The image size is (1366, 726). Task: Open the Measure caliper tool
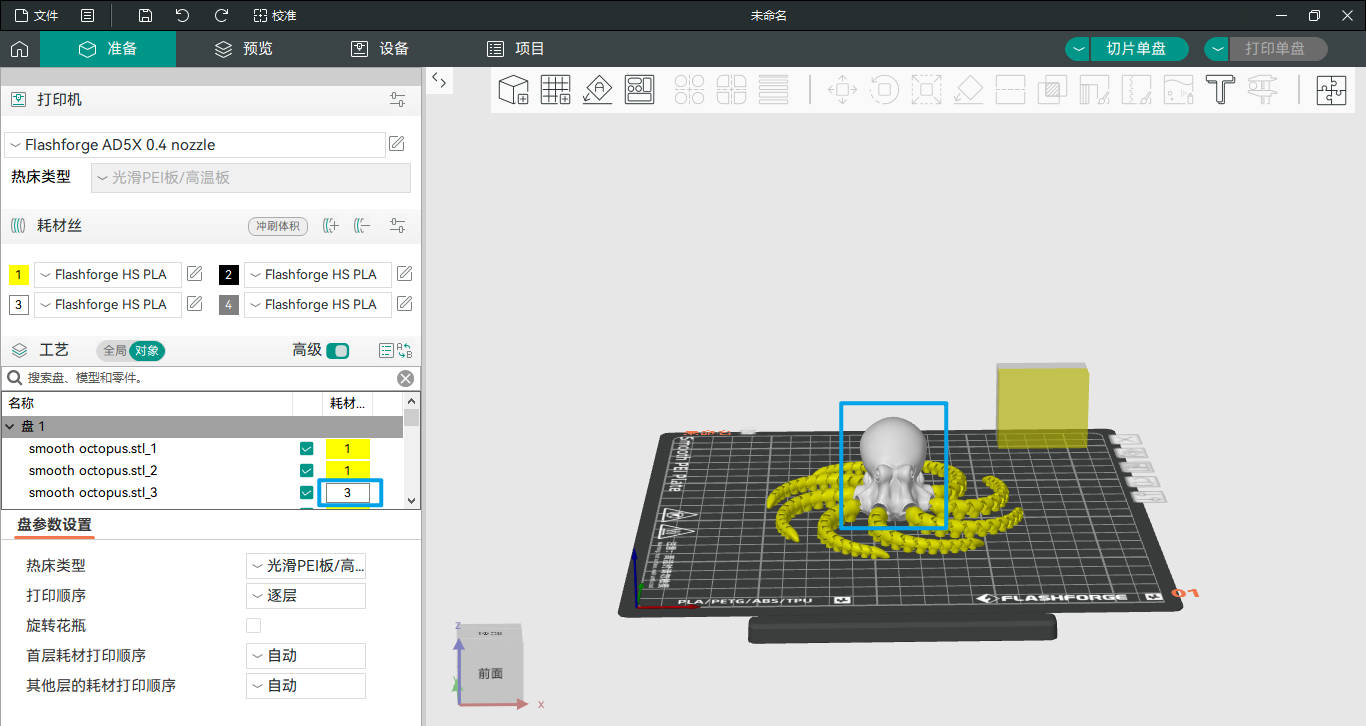1262,90
